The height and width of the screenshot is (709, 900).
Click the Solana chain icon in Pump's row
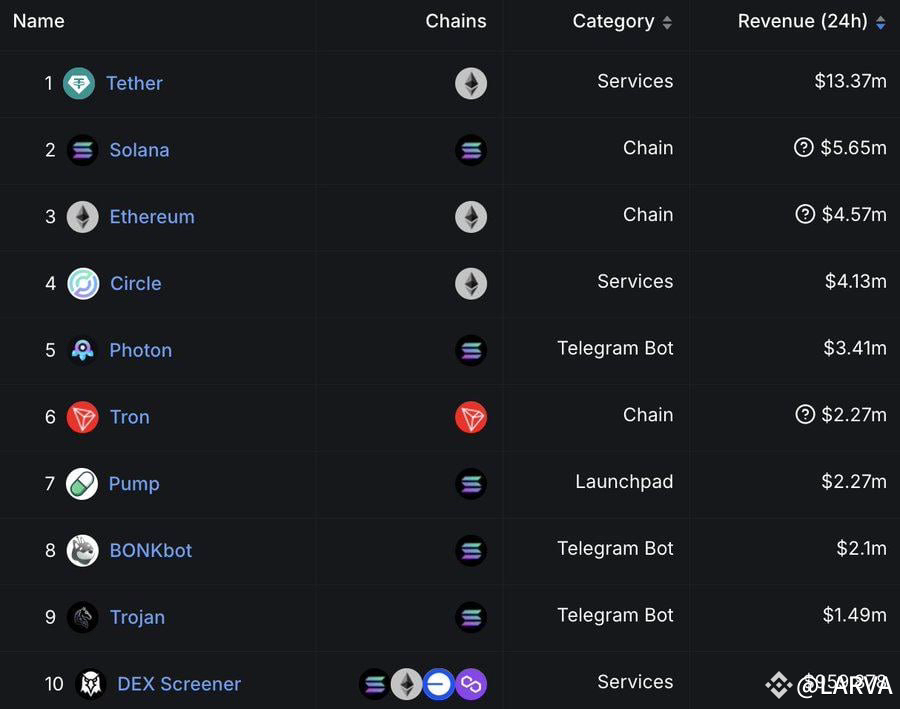[x=471, y=484]
